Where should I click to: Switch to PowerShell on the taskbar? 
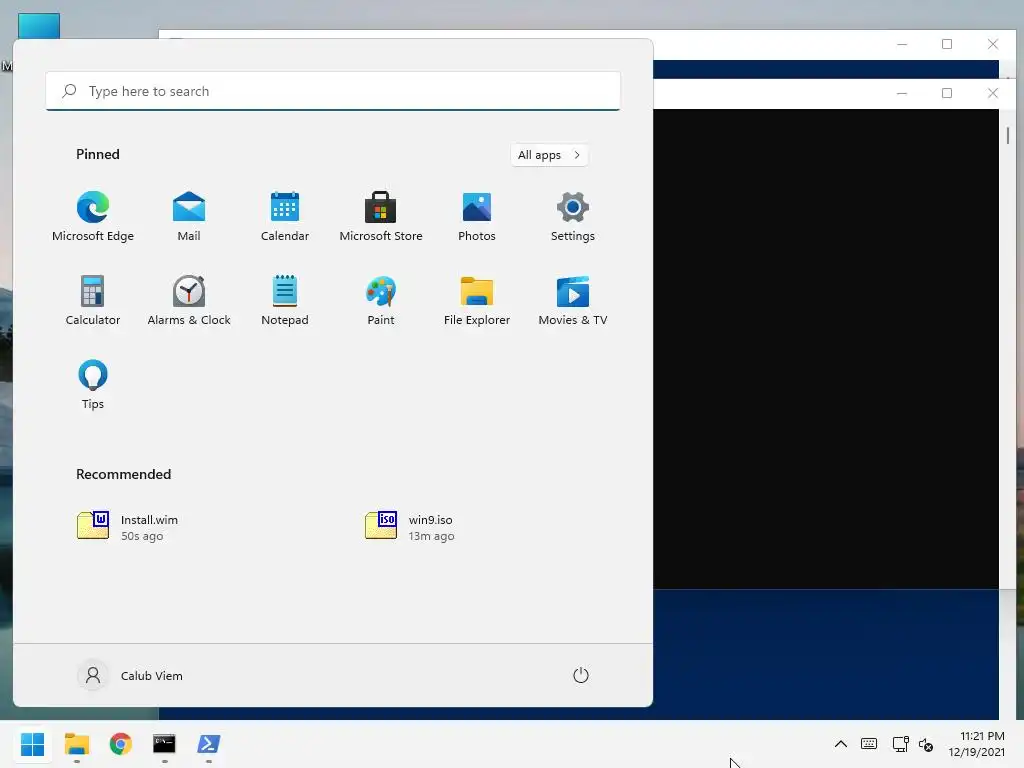click(x=208, y=744)
